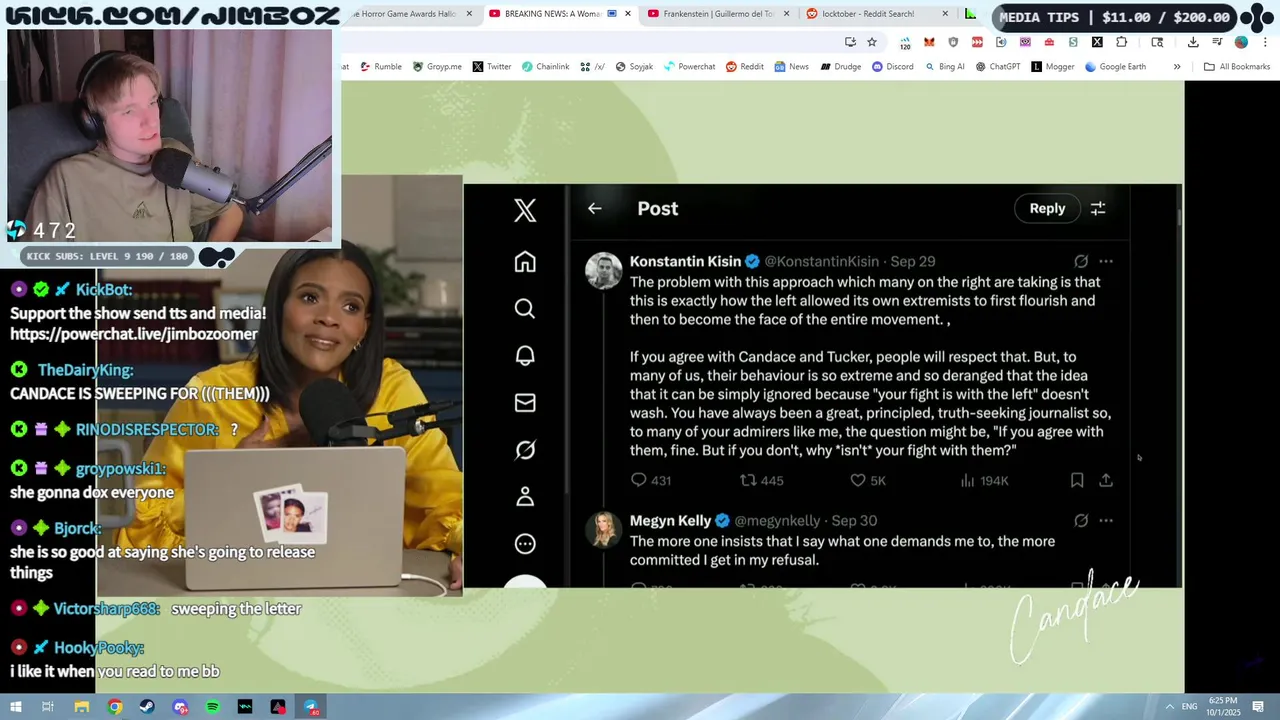The height and width of the screenshot is (720, 1280).
Task: Expand hidden bookmarks chevron
Action: coord(1177,67)
